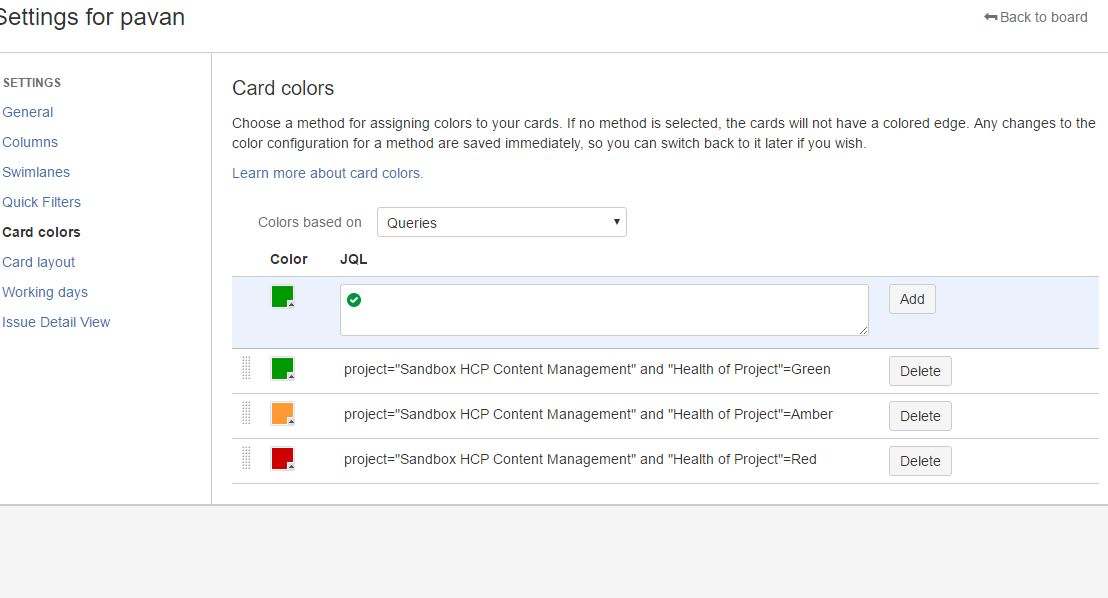The width and height of the screenshot is (1108, 598).
Task: Pick color for the new JQL rule swatch
Action: (283, 297)
